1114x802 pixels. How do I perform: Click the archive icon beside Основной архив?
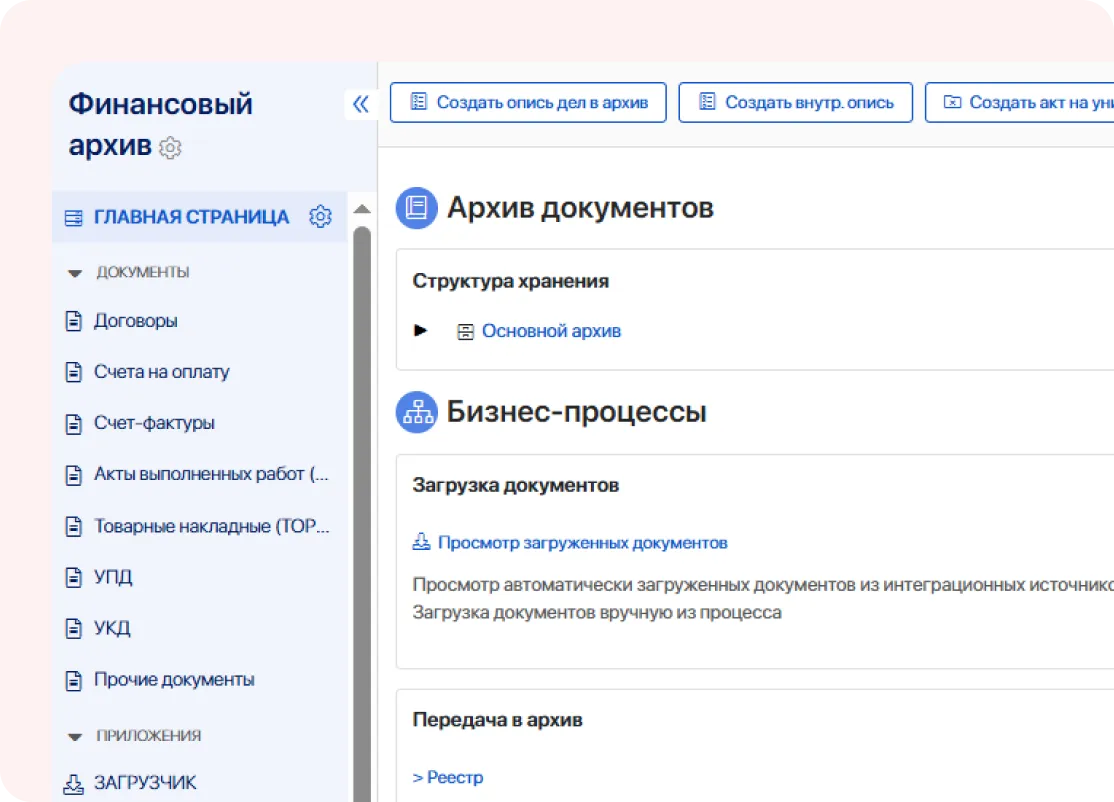(465, 331)
